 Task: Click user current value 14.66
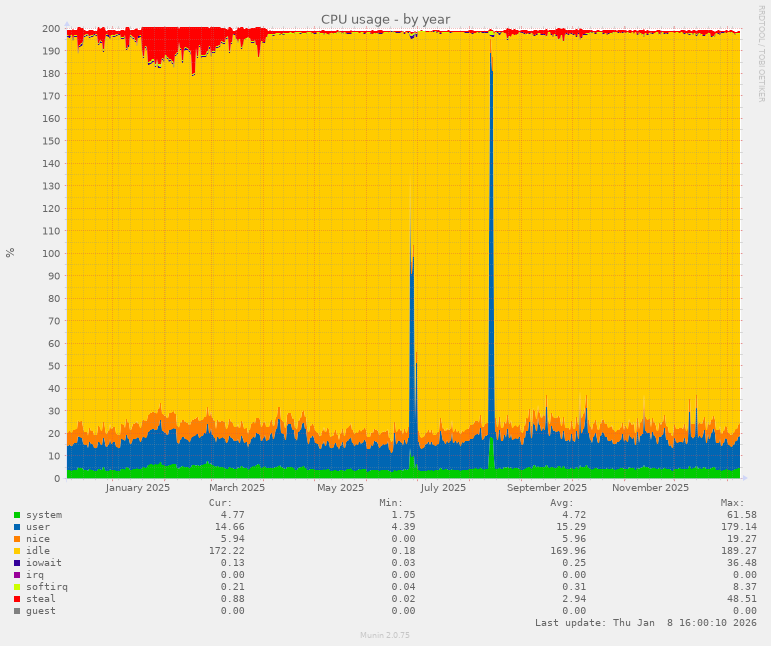click(x=229, y=527)
